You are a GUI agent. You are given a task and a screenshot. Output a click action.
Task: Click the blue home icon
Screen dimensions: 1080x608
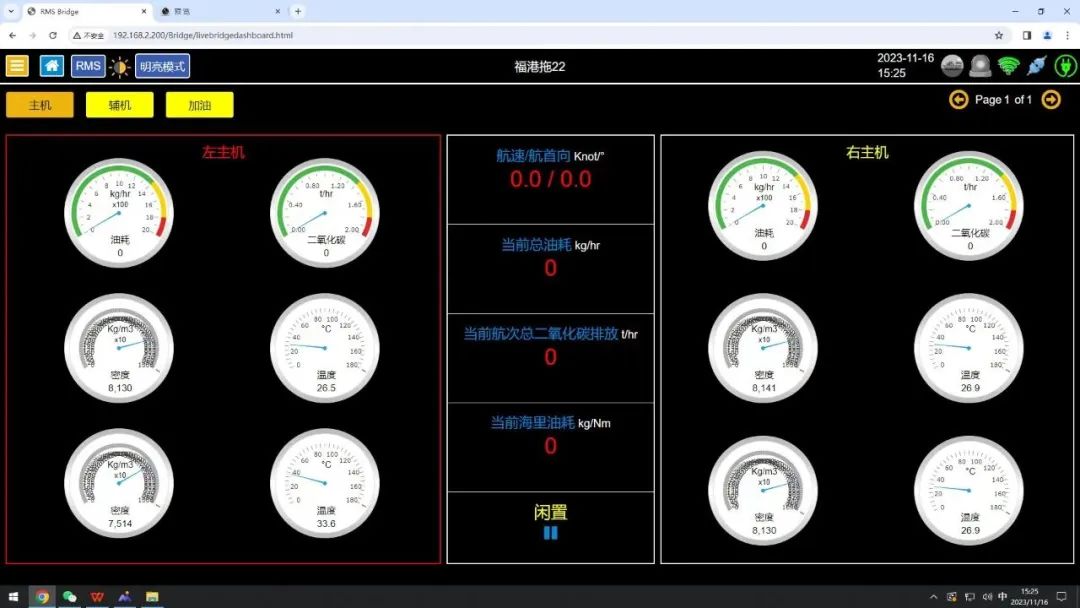pyautogui.click(x=51, y=65)
